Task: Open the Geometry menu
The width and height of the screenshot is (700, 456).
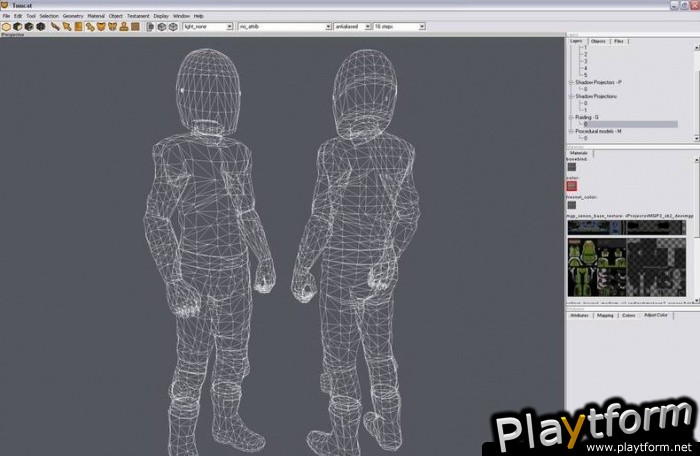Action: [73, 16]
